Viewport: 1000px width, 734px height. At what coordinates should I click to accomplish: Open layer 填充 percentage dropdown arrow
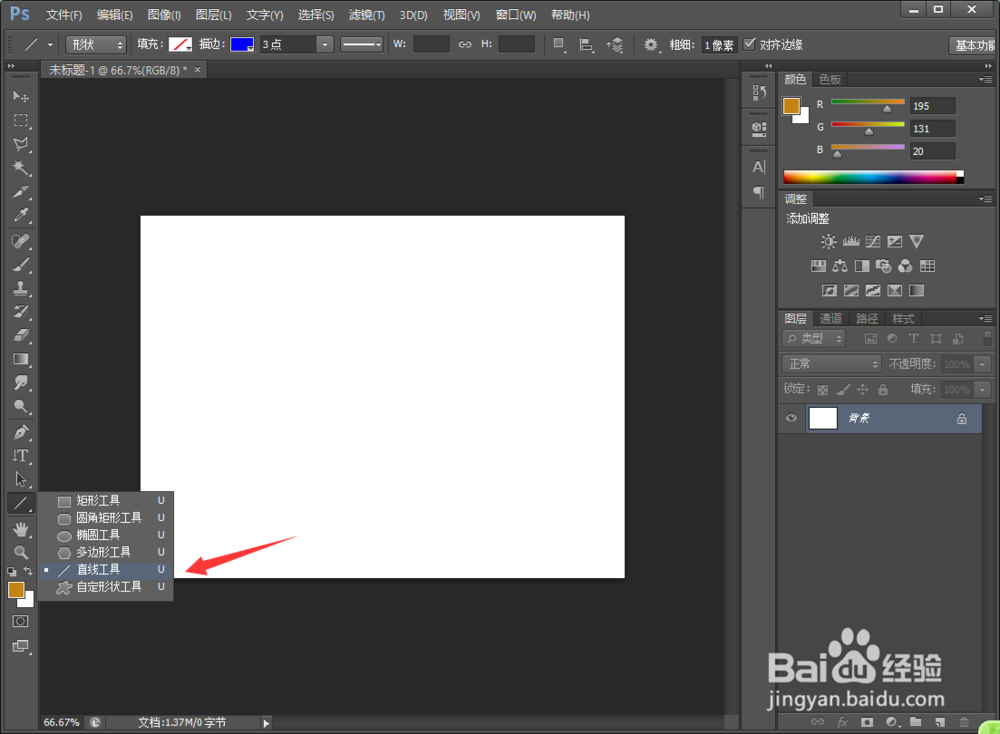pos(983,390)
